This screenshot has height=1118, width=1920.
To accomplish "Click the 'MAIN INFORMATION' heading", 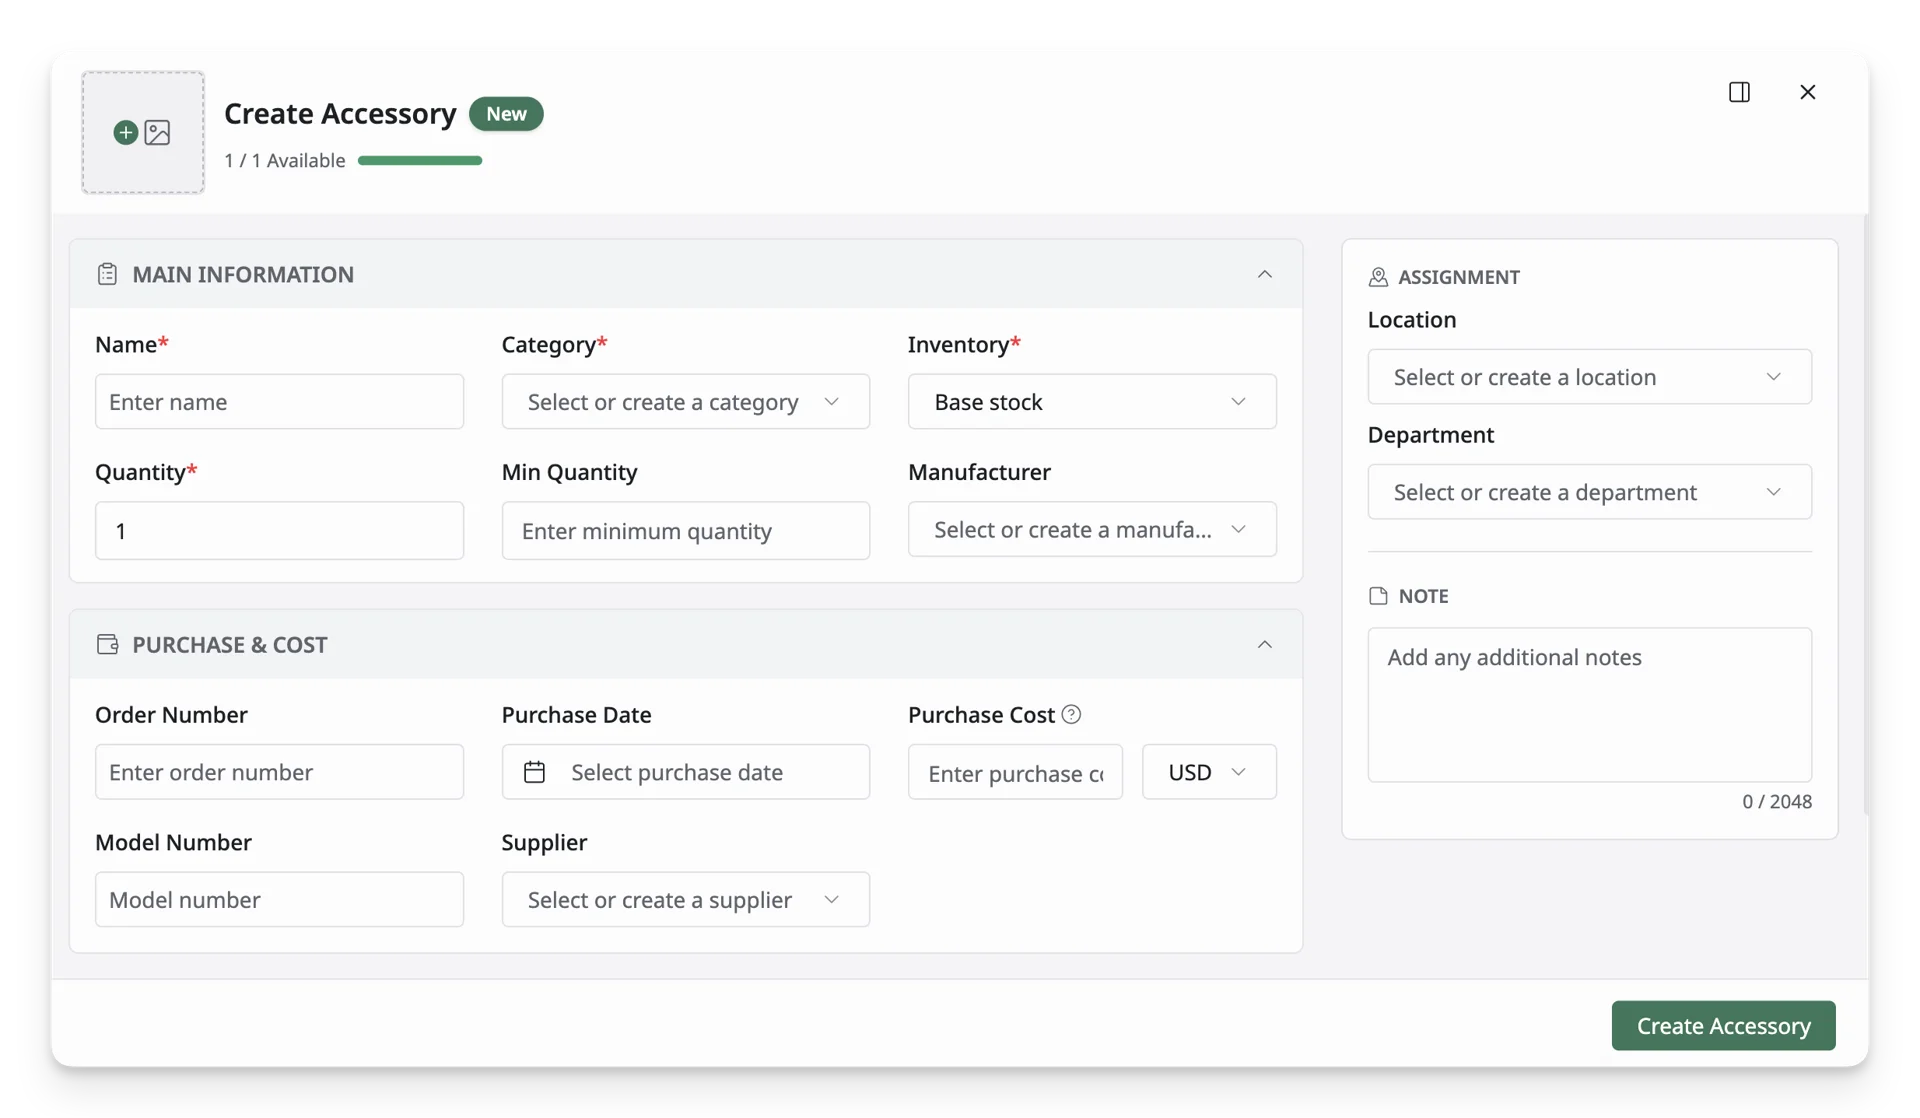I will coord(243,274).
